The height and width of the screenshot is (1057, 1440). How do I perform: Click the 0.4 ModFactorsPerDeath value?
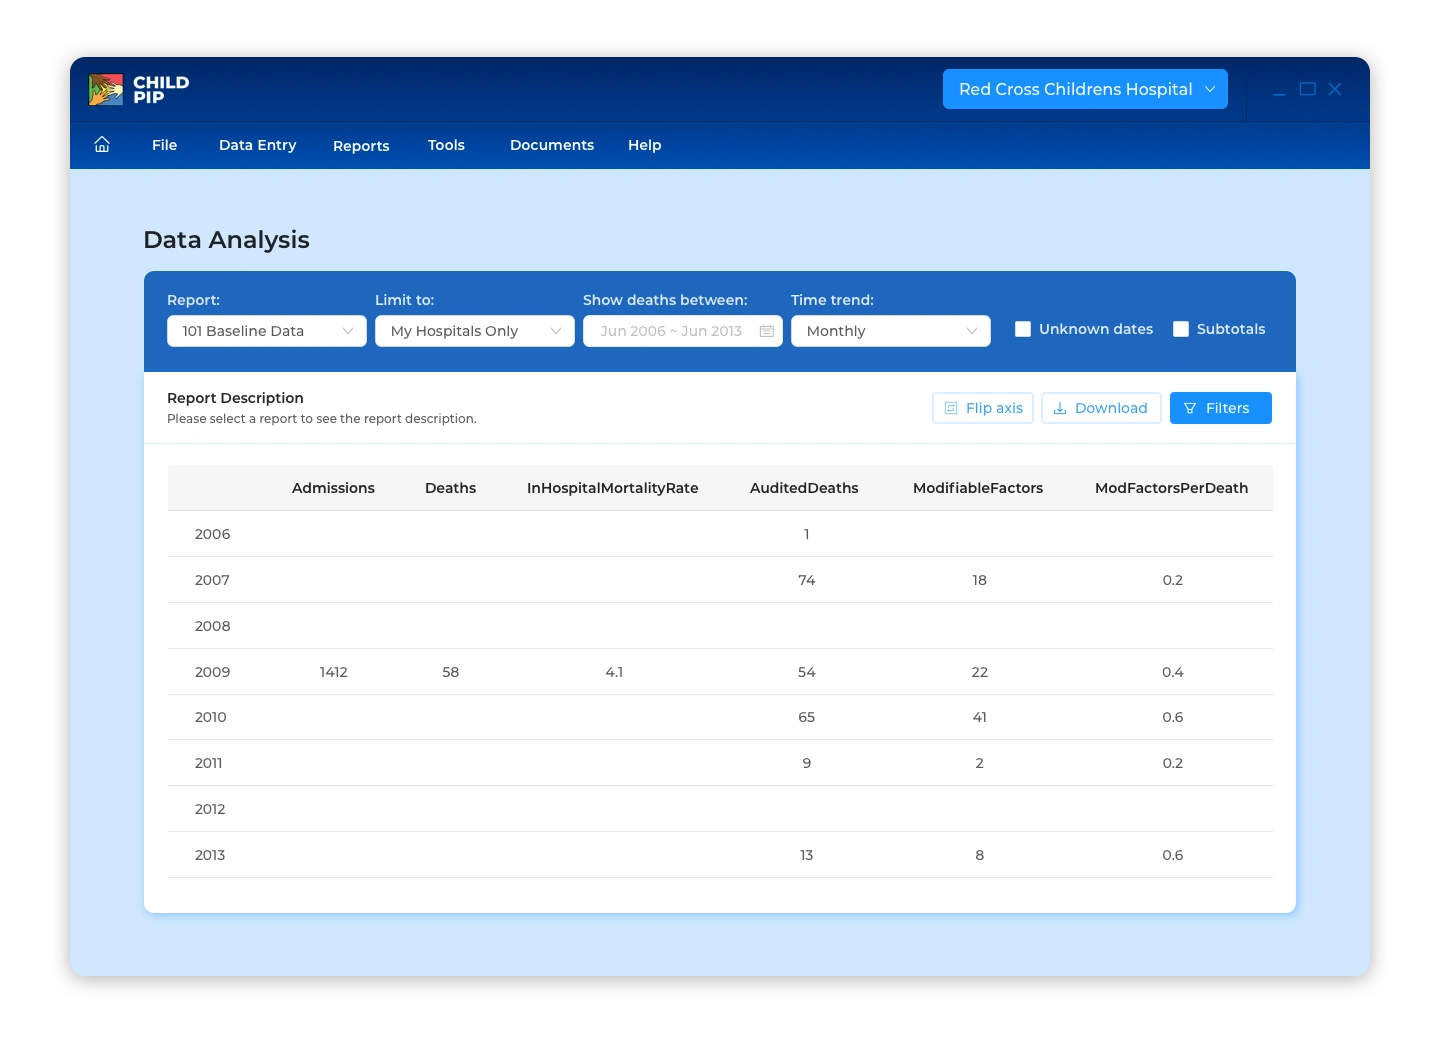(x=1173, y=672)
